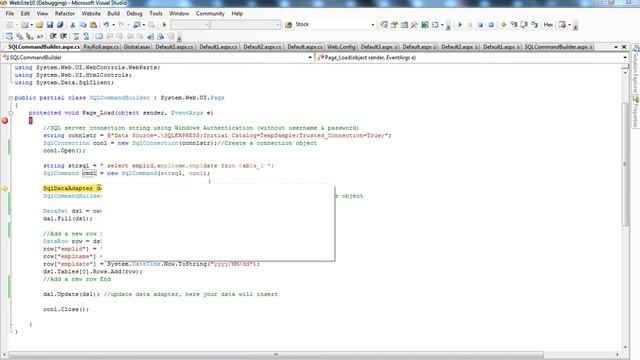
Task: Click the Navigate Backward icon
Action: [136, 25]
